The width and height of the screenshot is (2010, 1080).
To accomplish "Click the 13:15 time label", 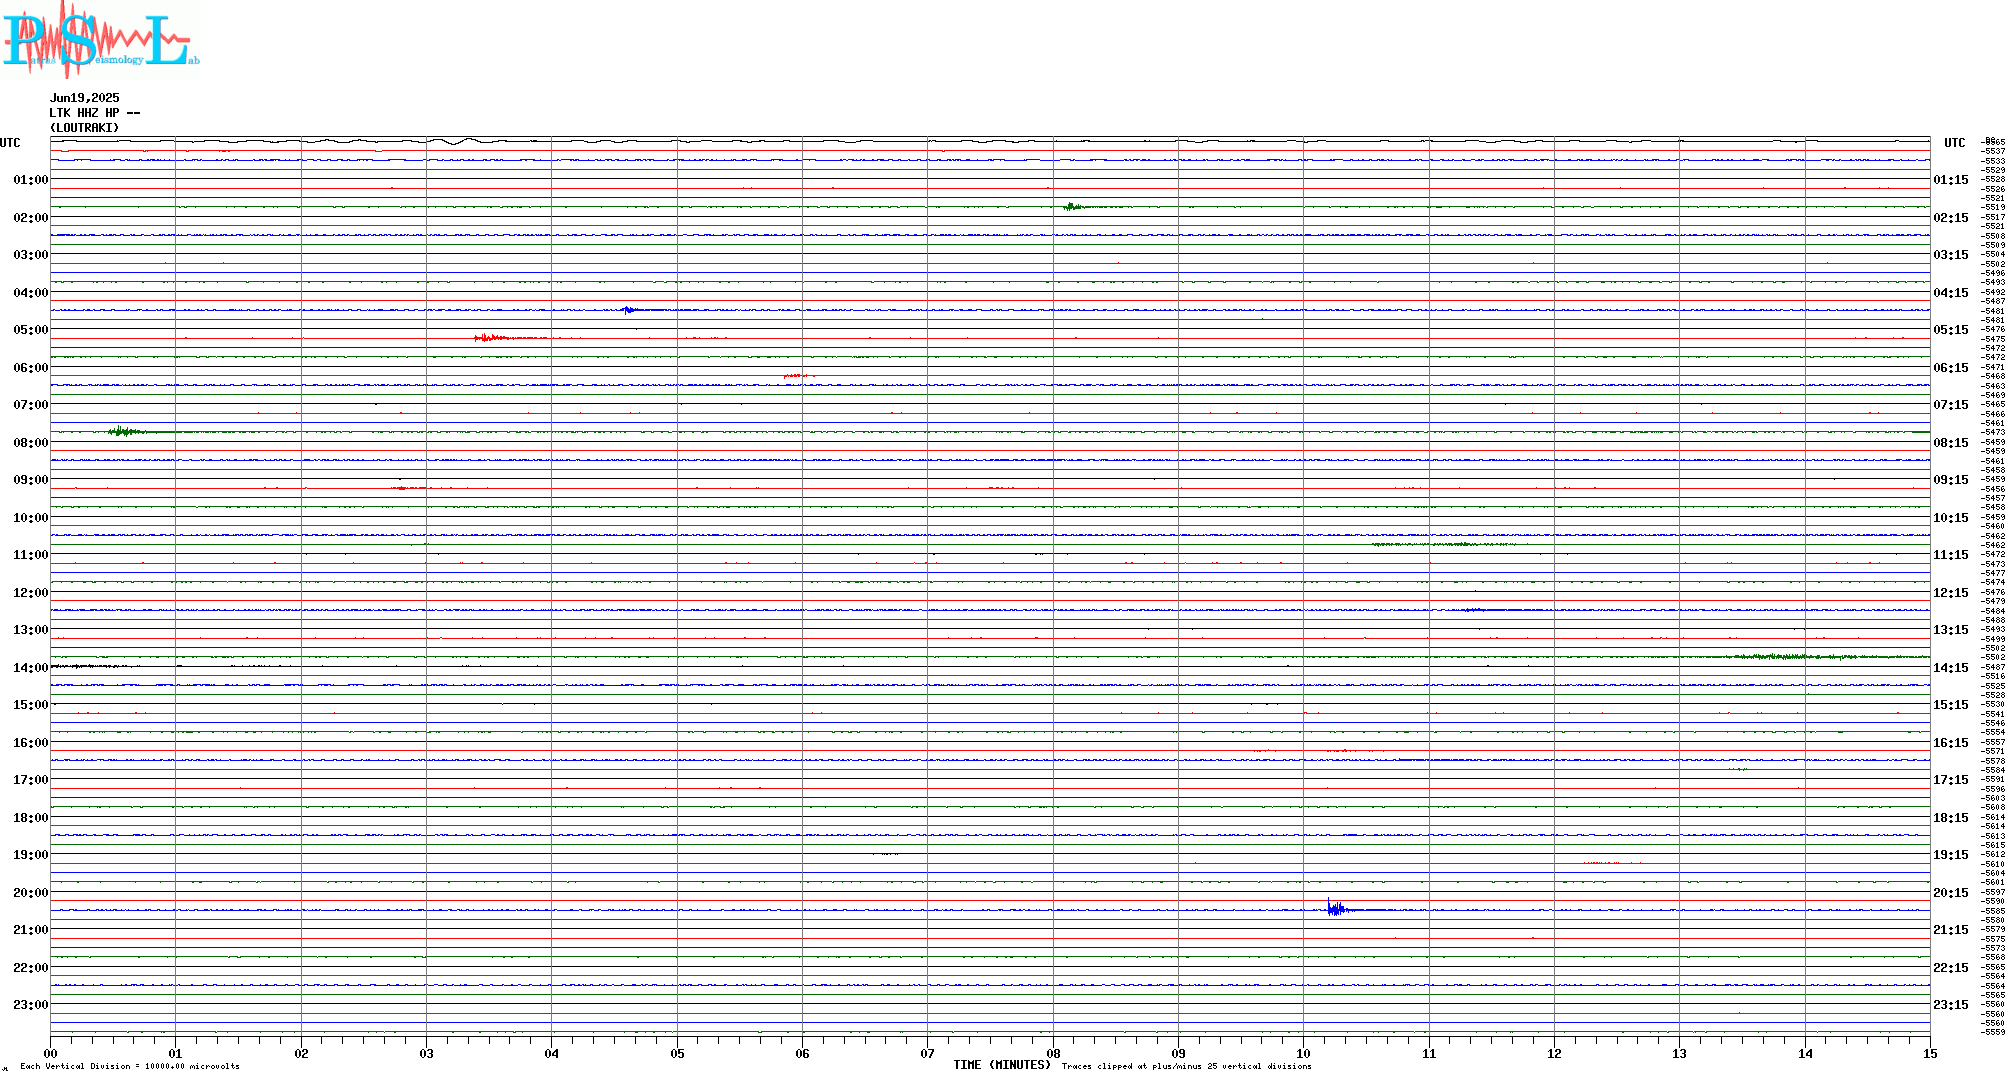I will click(1950, 630).
